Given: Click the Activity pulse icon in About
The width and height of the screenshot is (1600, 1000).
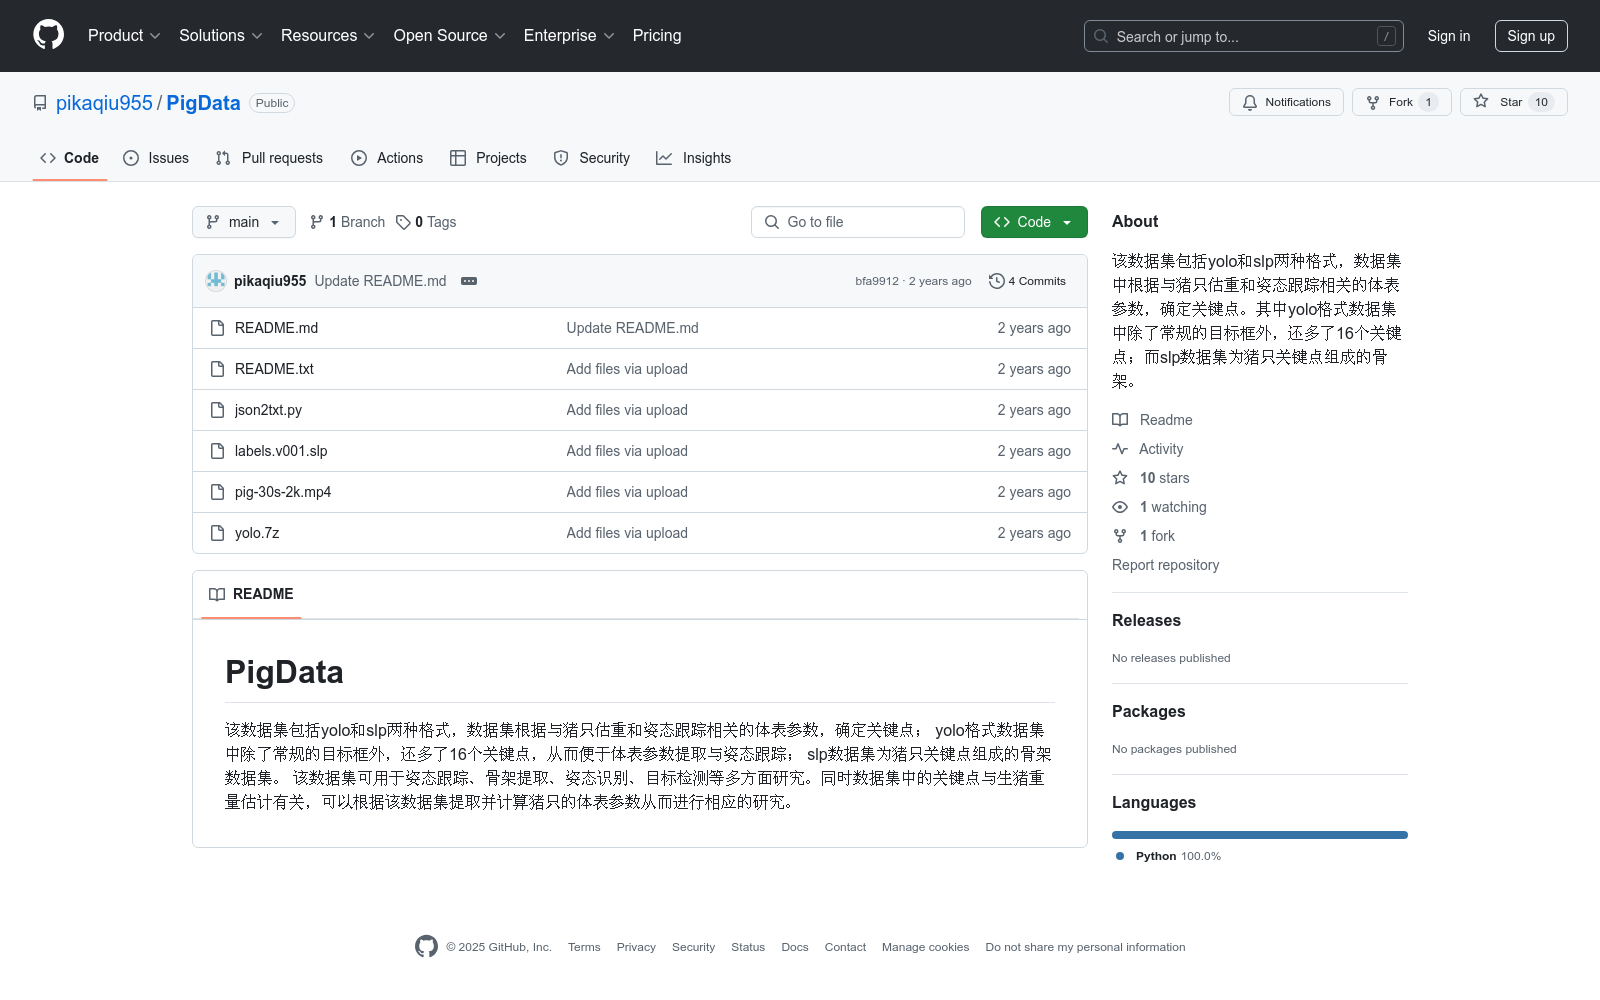Looking at the screenshot, I should coord(1120,449).
